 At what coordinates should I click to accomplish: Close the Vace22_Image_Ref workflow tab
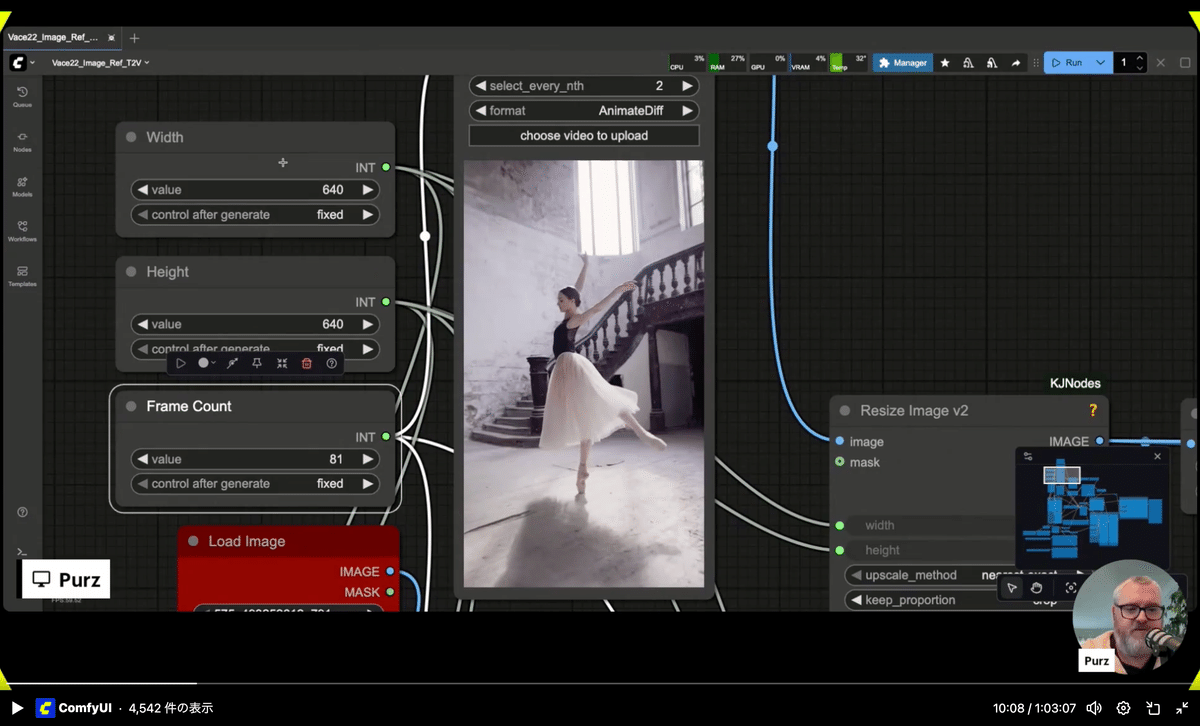(110, 38)
